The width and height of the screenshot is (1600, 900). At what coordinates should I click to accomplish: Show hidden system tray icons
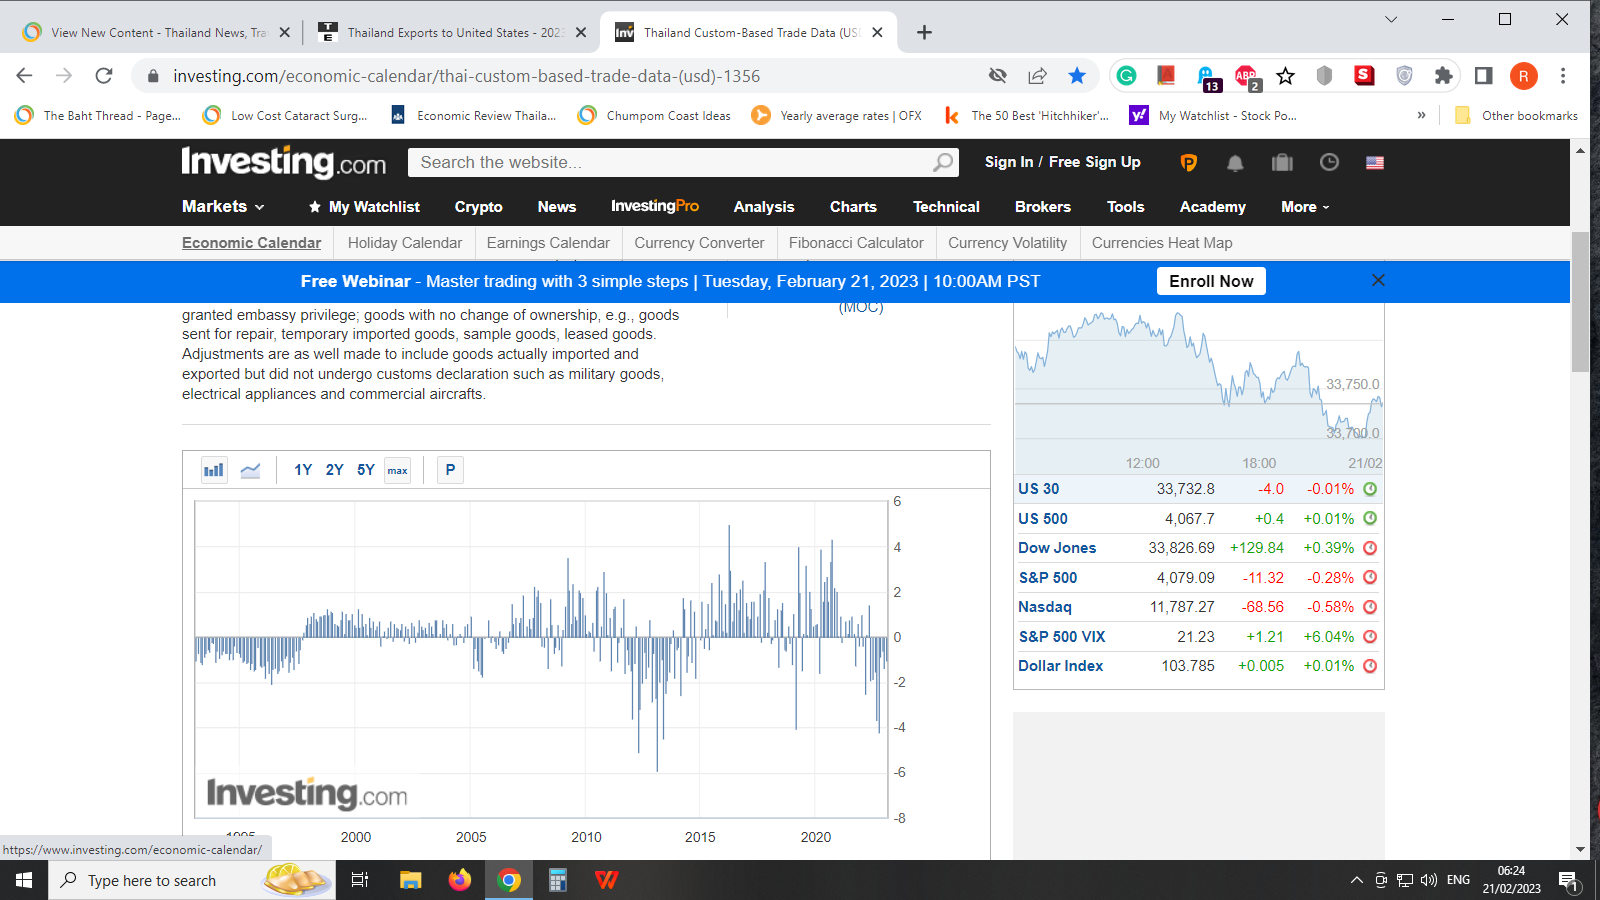point(1357,880)
